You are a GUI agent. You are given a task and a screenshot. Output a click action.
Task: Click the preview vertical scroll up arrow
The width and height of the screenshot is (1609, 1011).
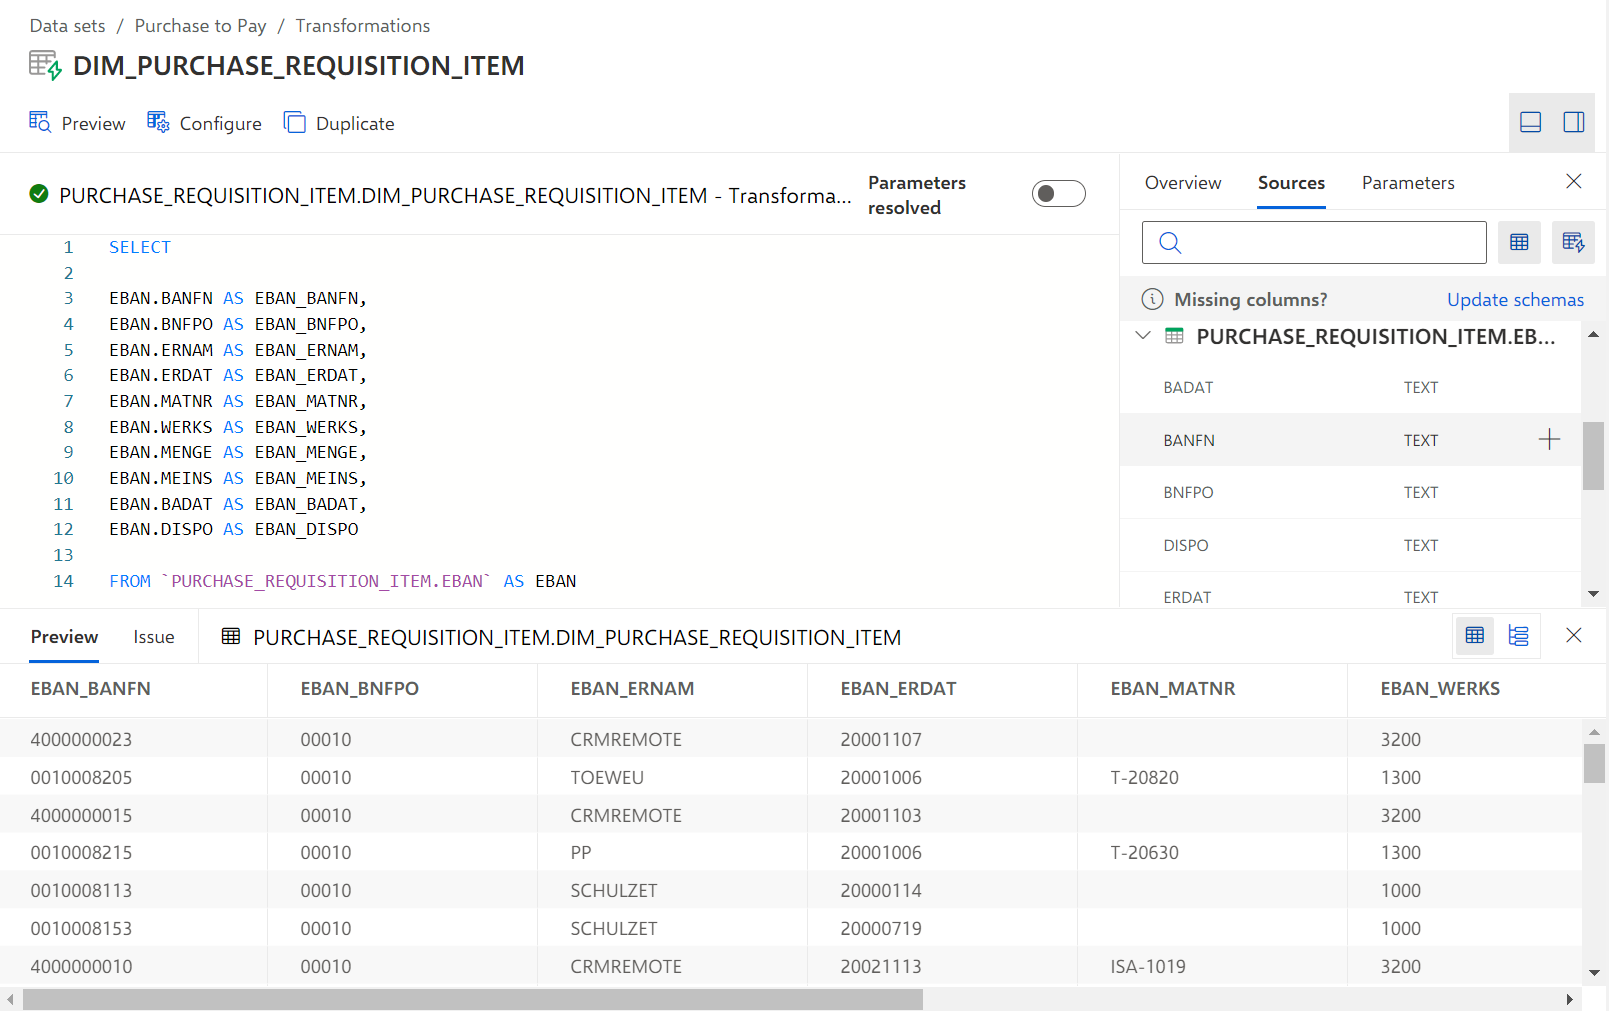(x=1594, y=732)
